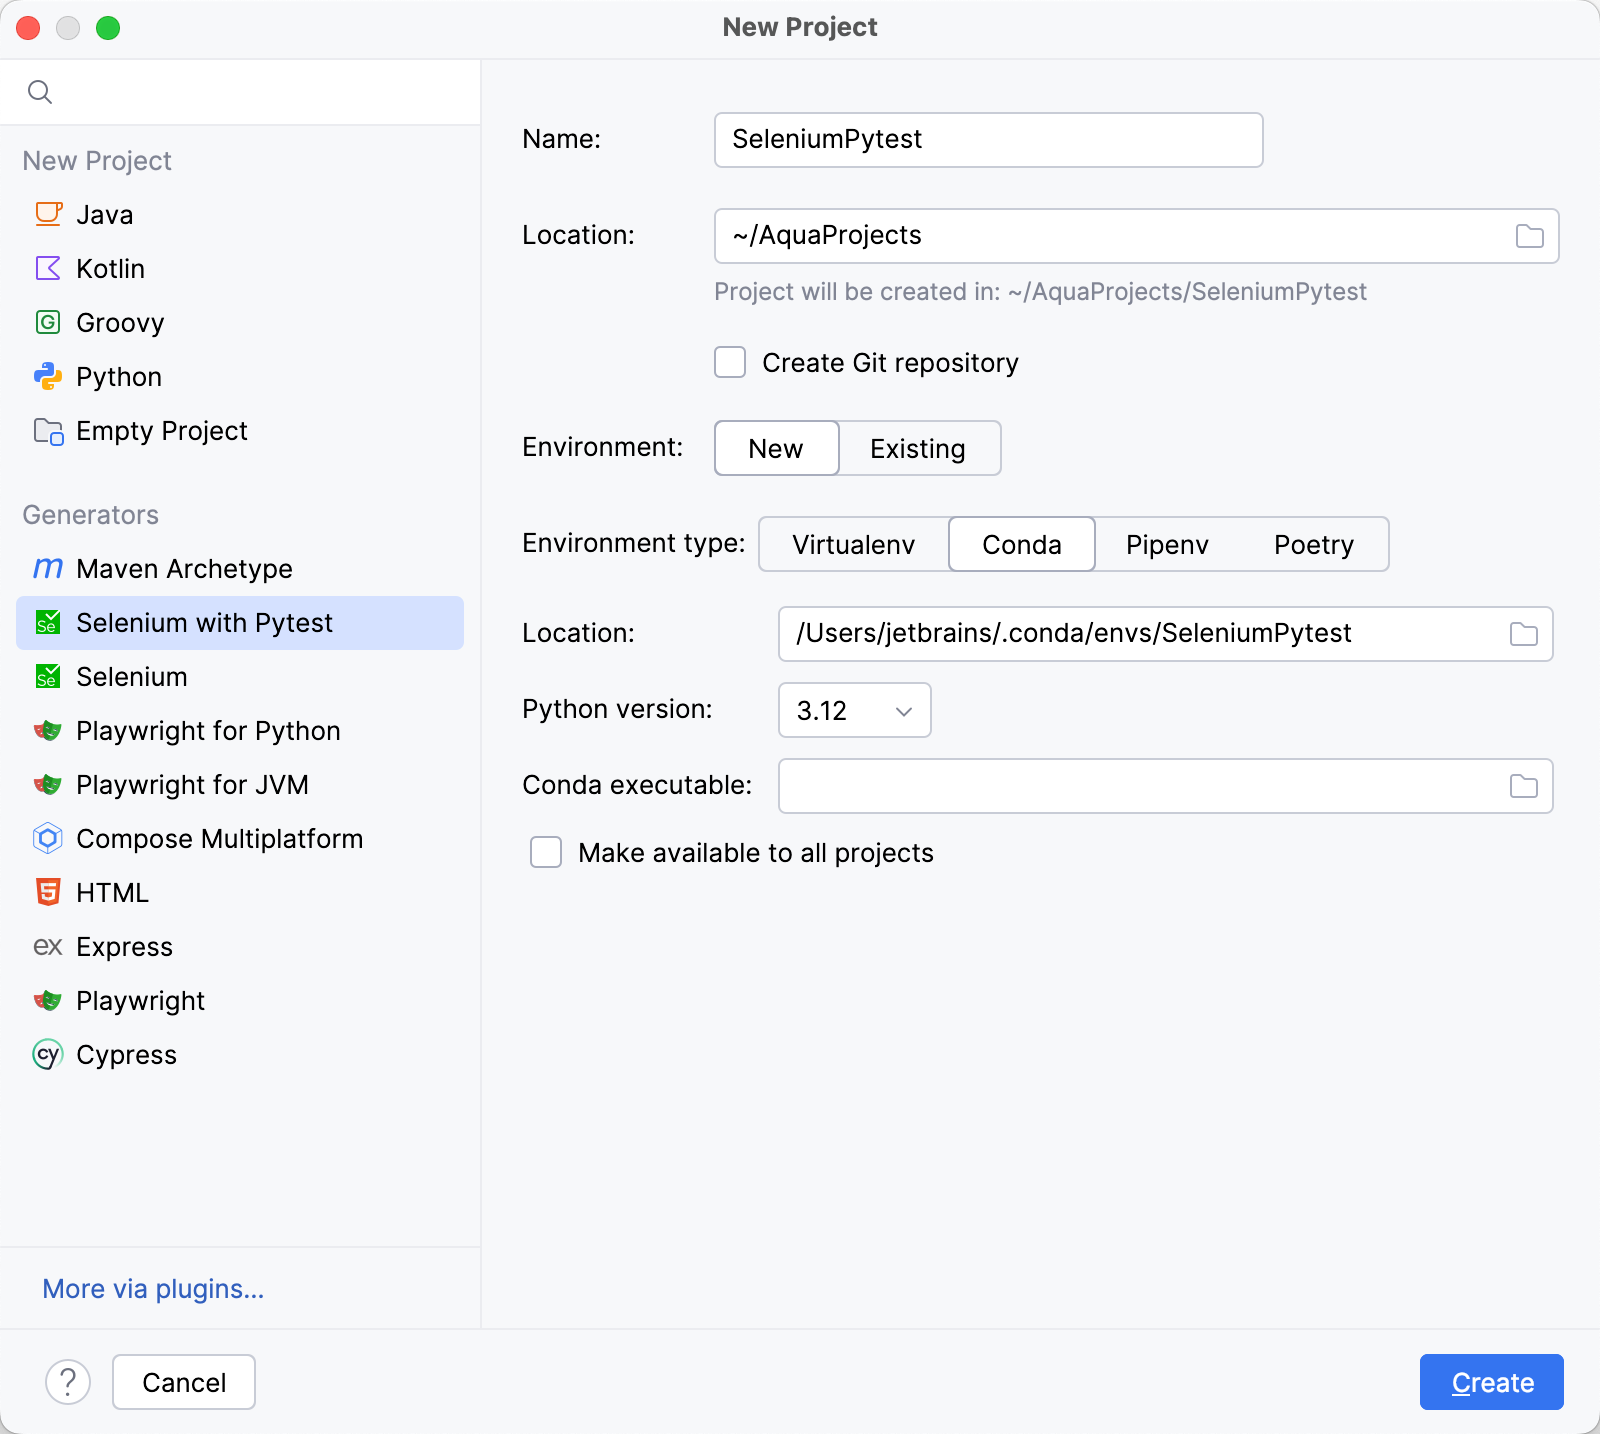1600x1434 pixels.
Task: Click the Create button
Action: tap(1491, 1382)
